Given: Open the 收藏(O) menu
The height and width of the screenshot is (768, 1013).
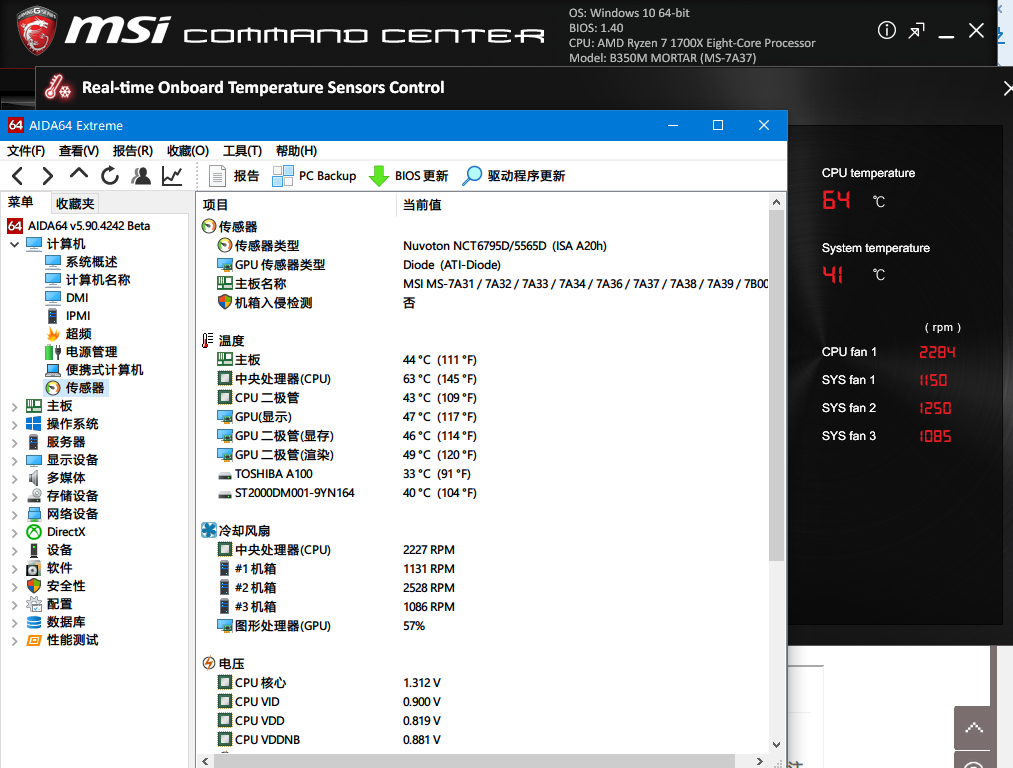Looking at the screenshot, I should point(188,150).
